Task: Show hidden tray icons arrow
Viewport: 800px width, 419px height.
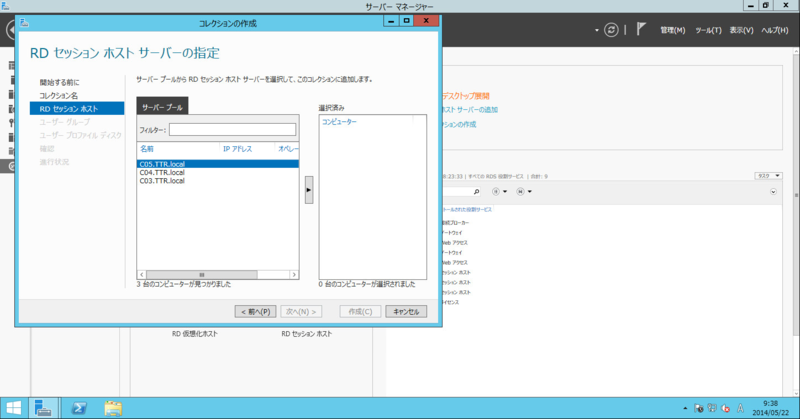Action: (685, 408)
